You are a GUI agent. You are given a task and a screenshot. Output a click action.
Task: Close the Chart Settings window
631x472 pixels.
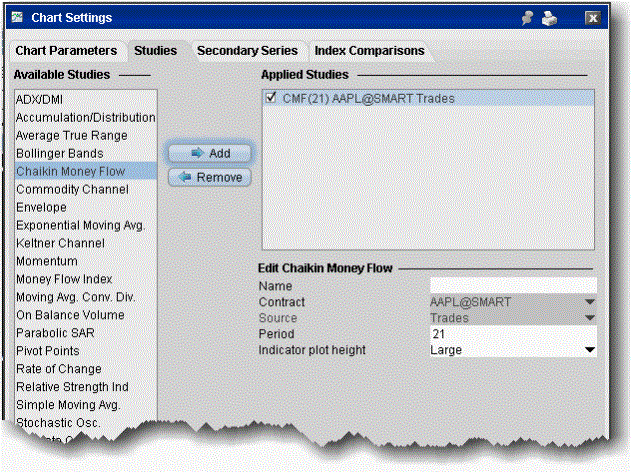click(592, 18)
